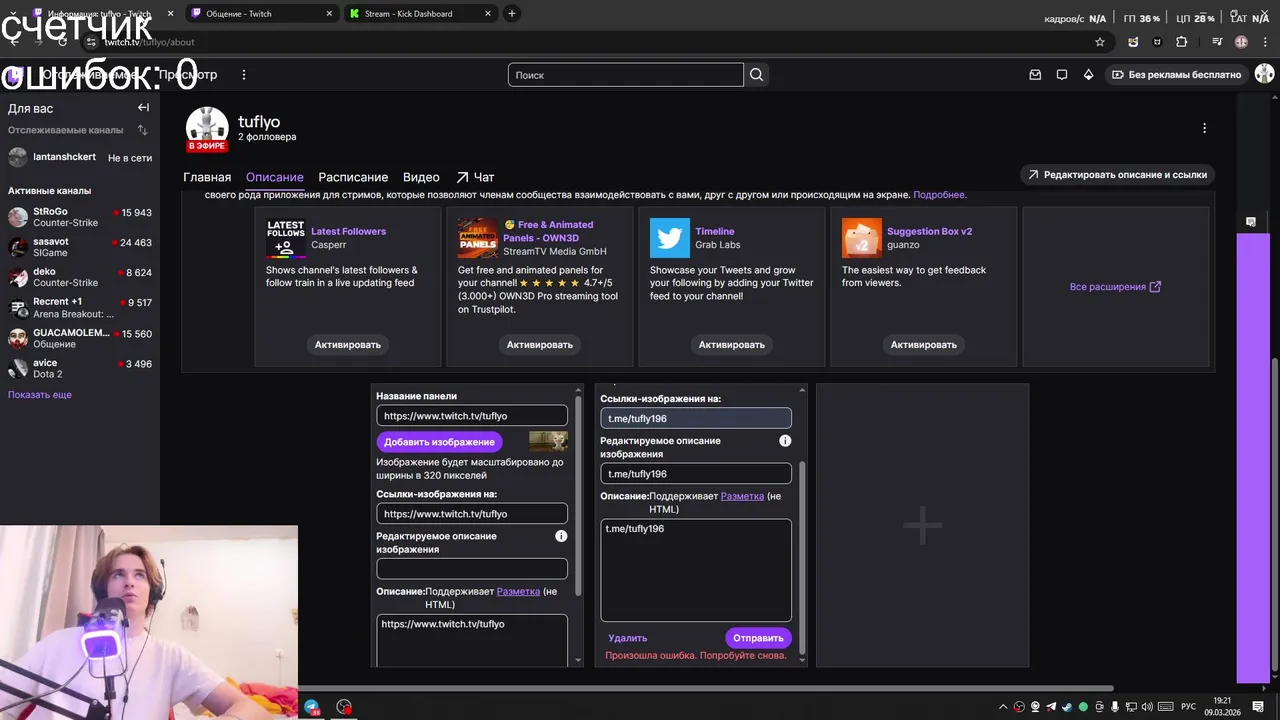This screenshot has width=1280, height=720.
Task: Open OBS from the taskbar
Action: [x=344, y=707]
